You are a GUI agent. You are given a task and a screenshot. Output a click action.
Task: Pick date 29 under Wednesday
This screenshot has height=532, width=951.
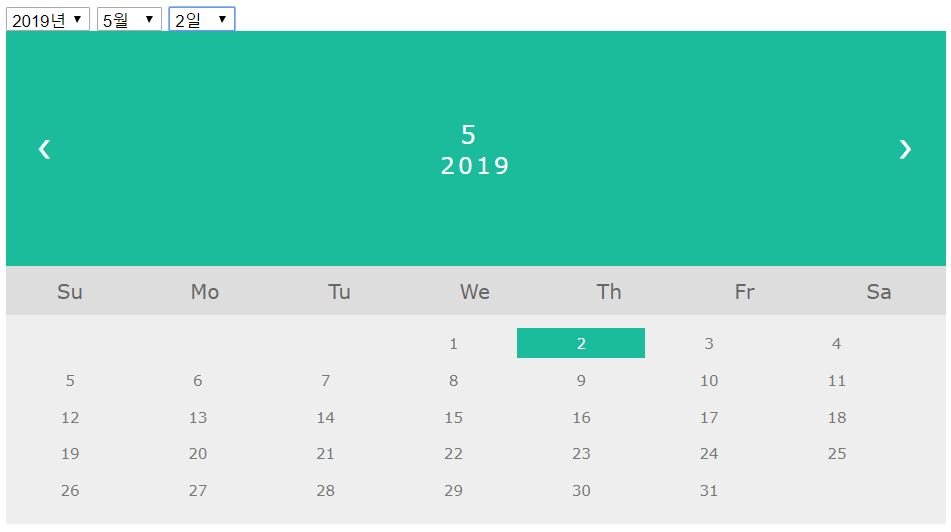point(453,490)
